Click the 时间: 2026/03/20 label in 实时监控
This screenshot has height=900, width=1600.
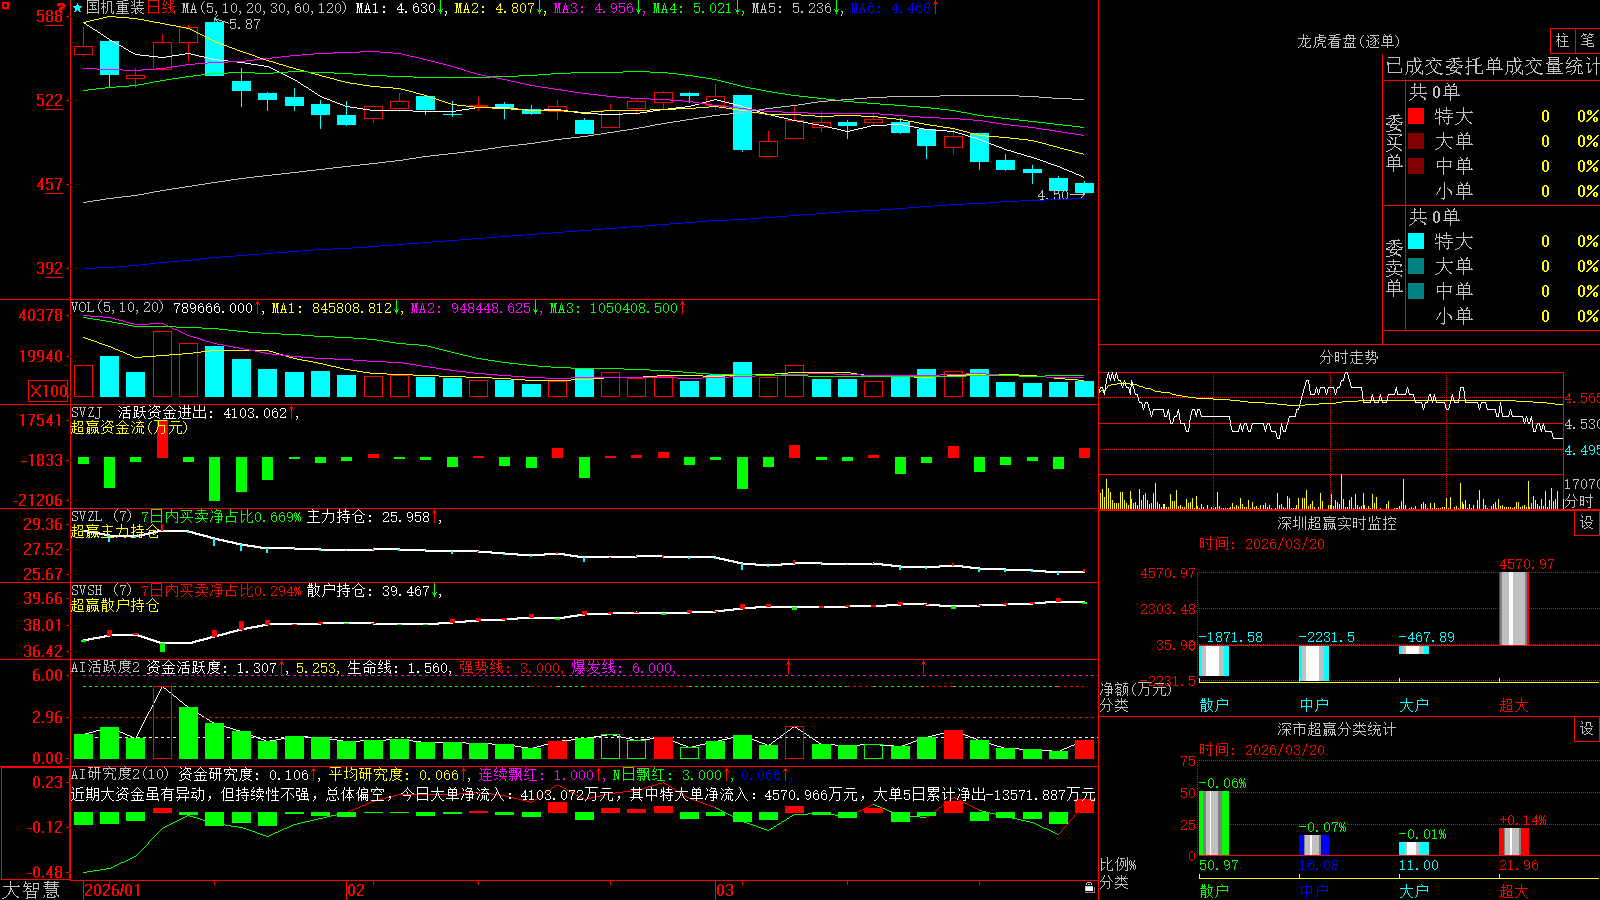coord(1262,544)
